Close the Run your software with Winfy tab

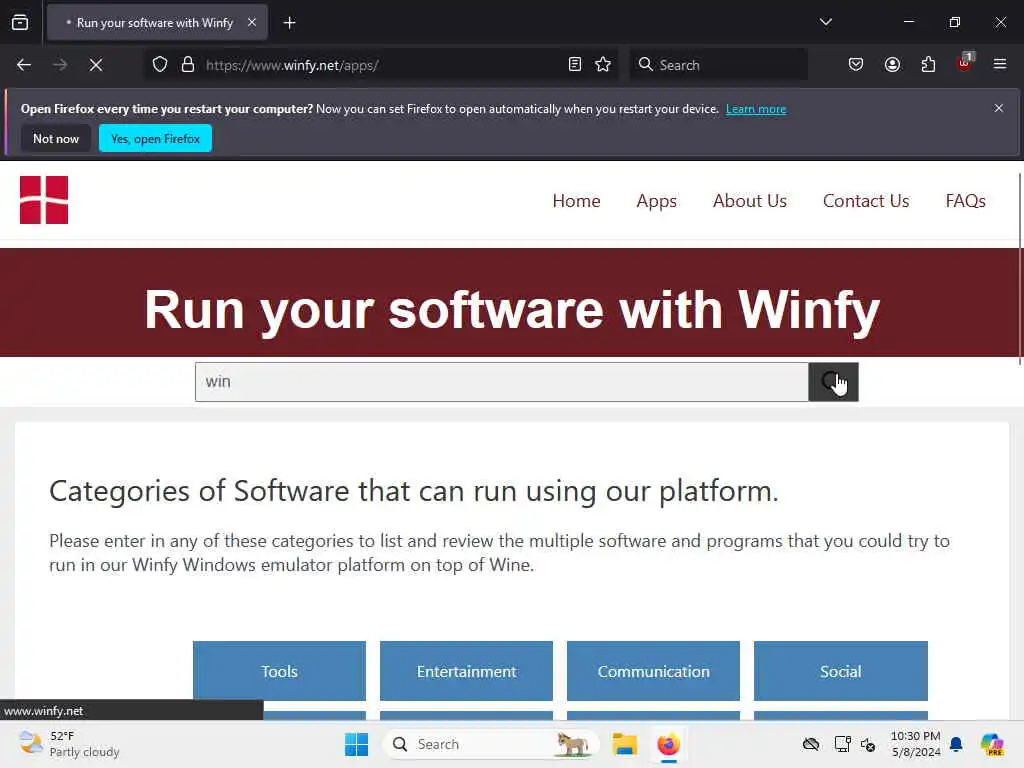(252, 22)
